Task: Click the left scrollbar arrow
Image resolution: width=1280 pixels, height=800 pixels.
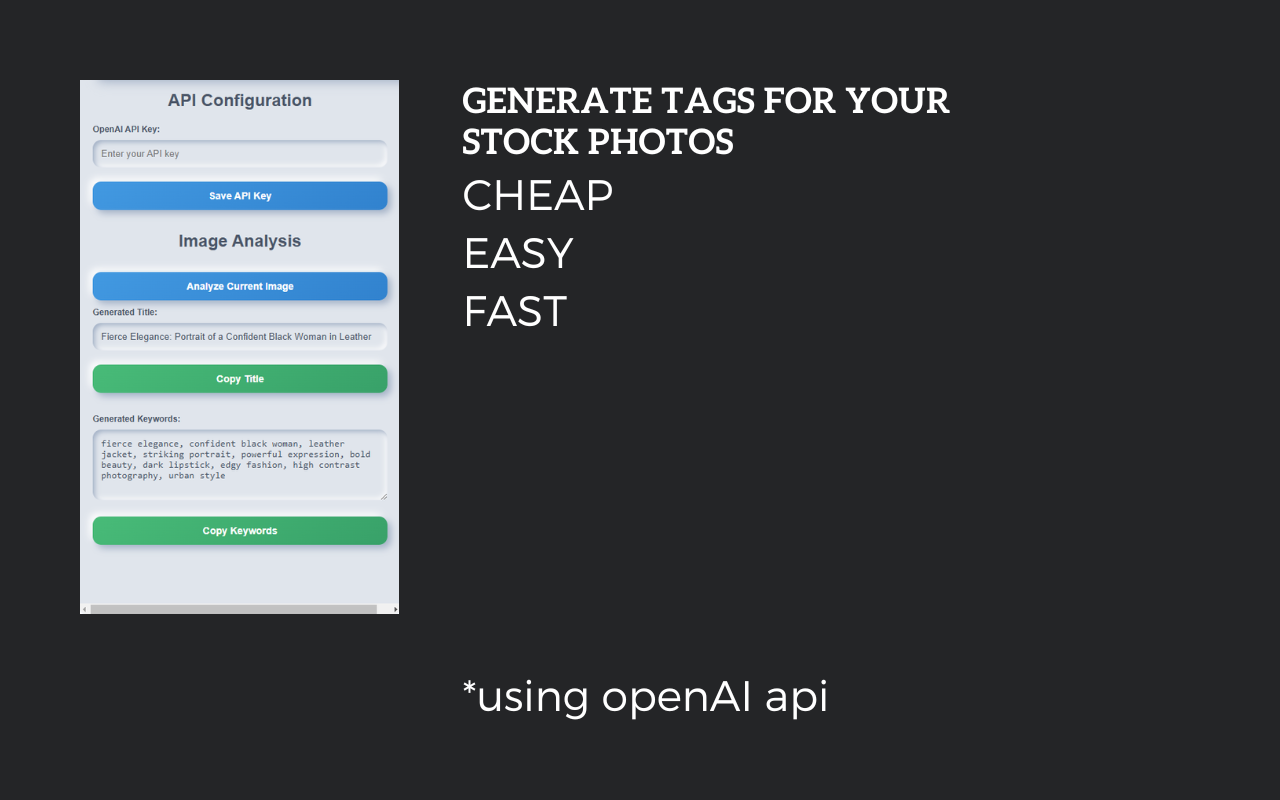Action: pos(85,607)
